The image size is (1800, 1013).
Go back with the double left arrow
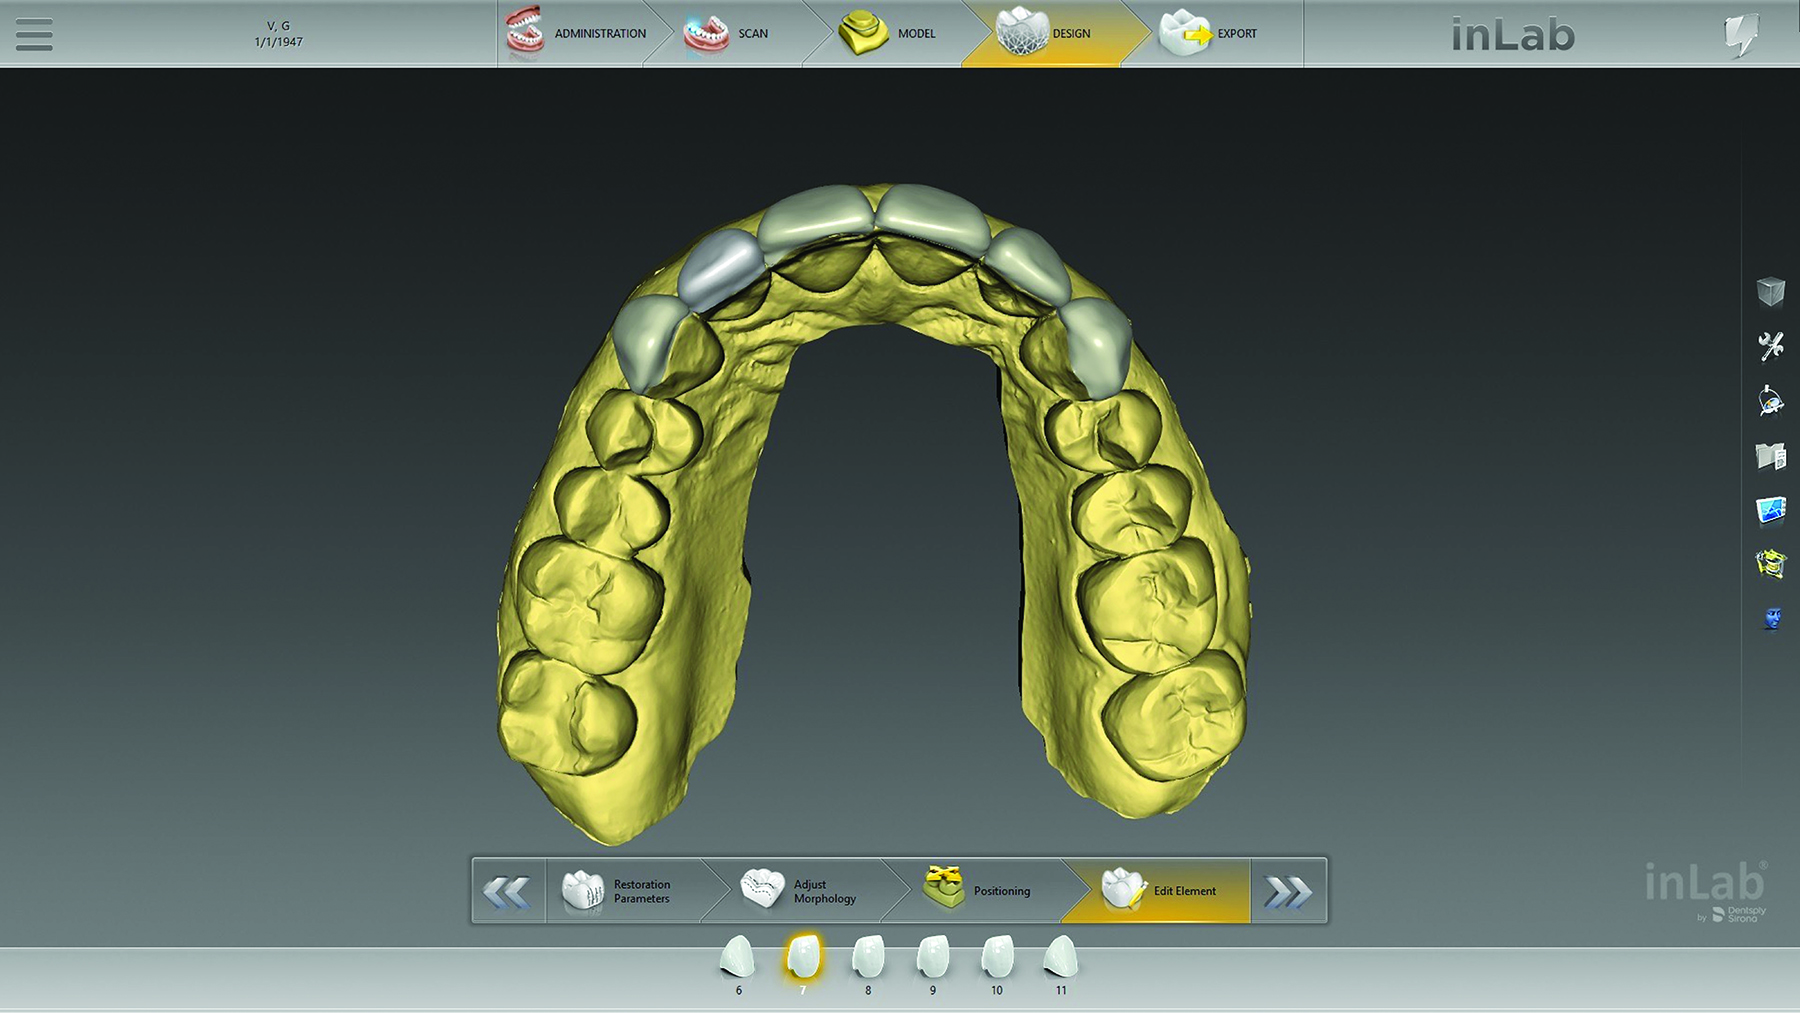tap(508, 891)
